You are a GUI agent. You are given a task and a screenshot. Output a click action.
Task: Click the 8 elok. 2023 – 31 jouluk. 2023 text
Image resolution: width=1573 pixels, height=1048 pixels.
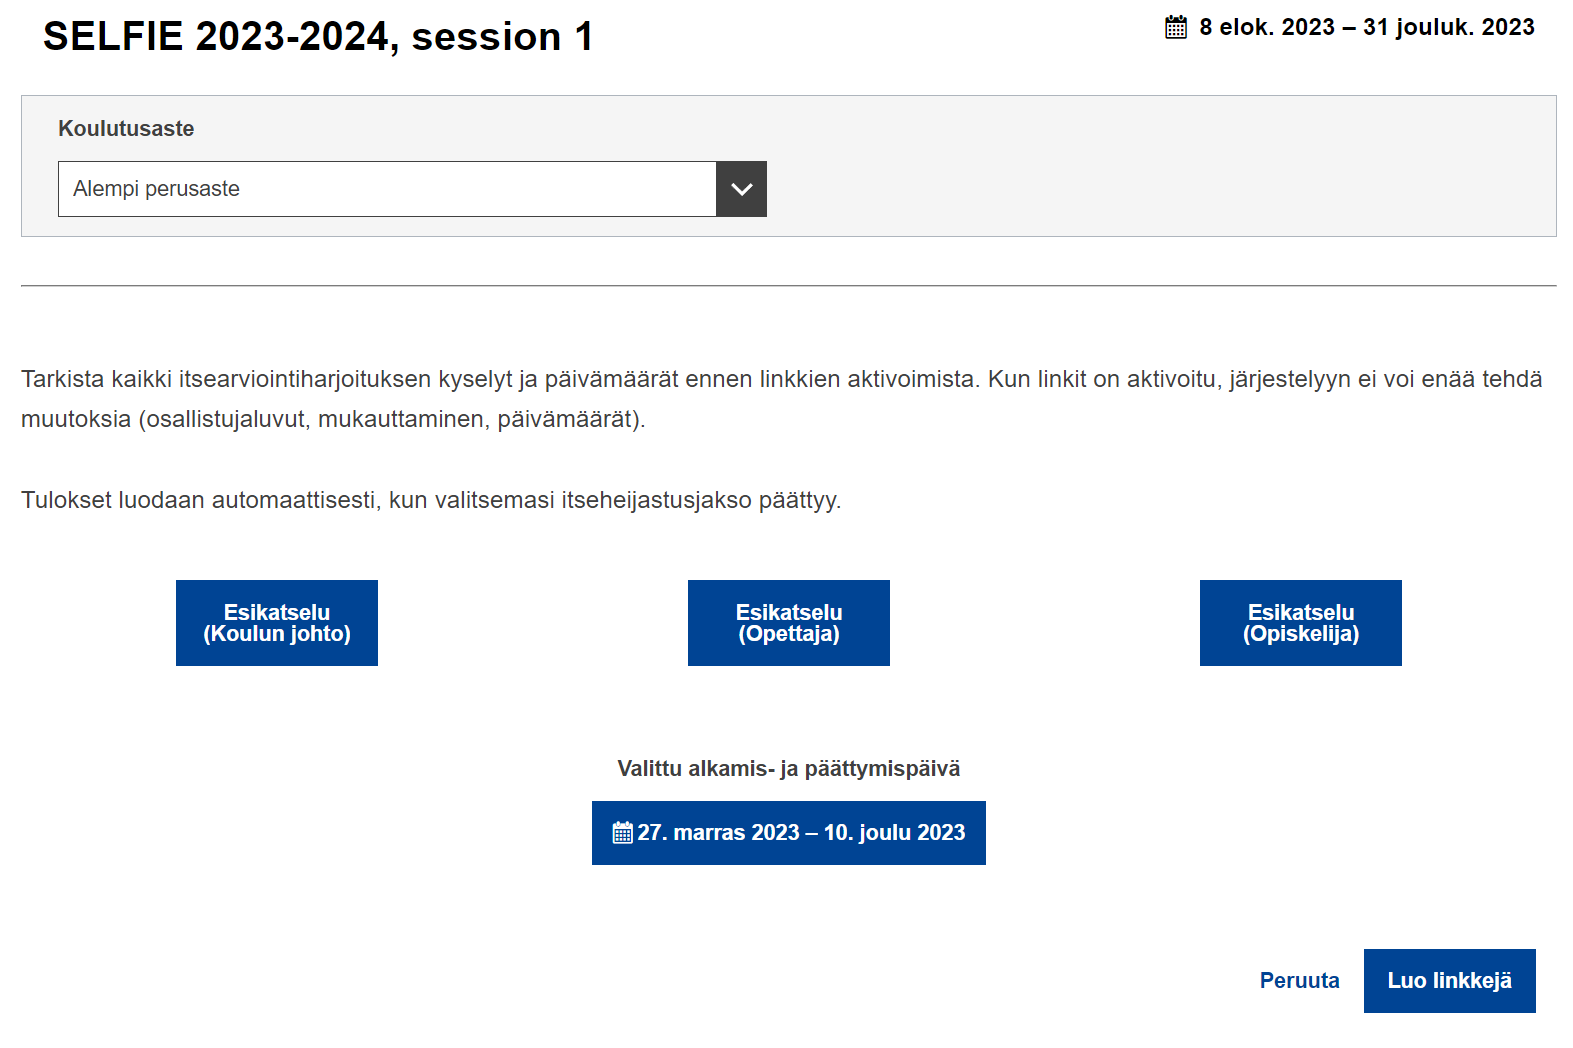(1367, 27)
